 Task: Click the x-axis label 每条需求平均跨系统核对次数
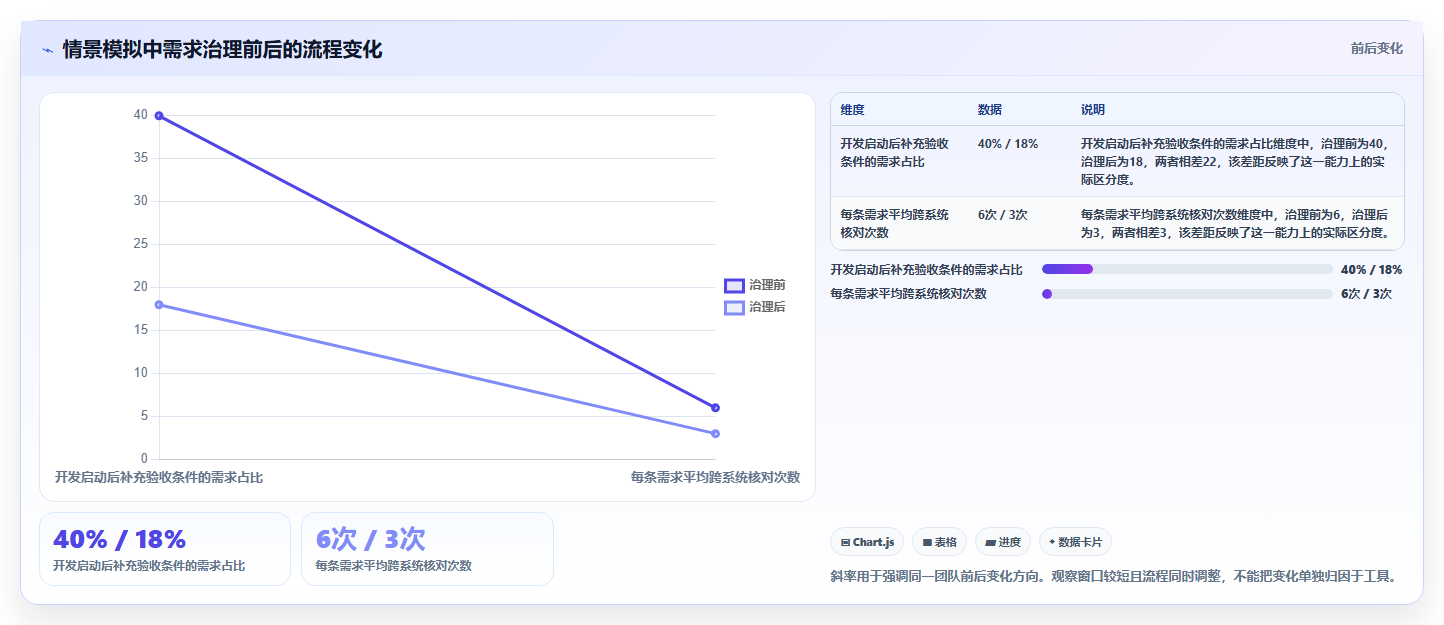(x=715, y=478)
